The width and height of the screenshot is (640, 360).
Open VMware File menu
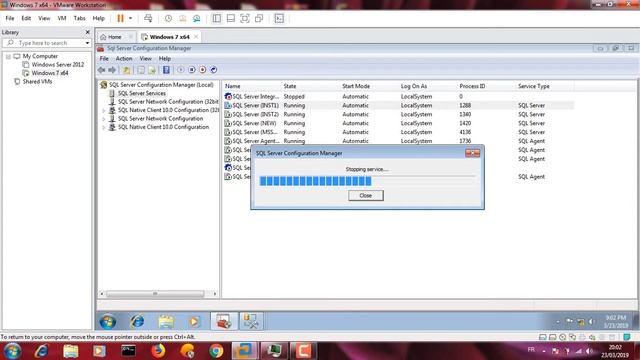tap(10, 18)
